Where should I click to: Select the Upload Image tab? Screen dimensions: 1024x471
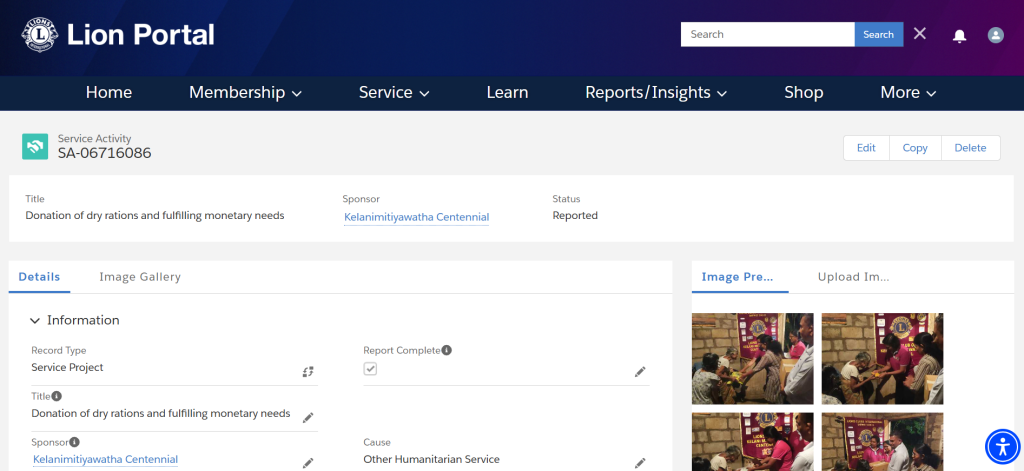[854, 277]
